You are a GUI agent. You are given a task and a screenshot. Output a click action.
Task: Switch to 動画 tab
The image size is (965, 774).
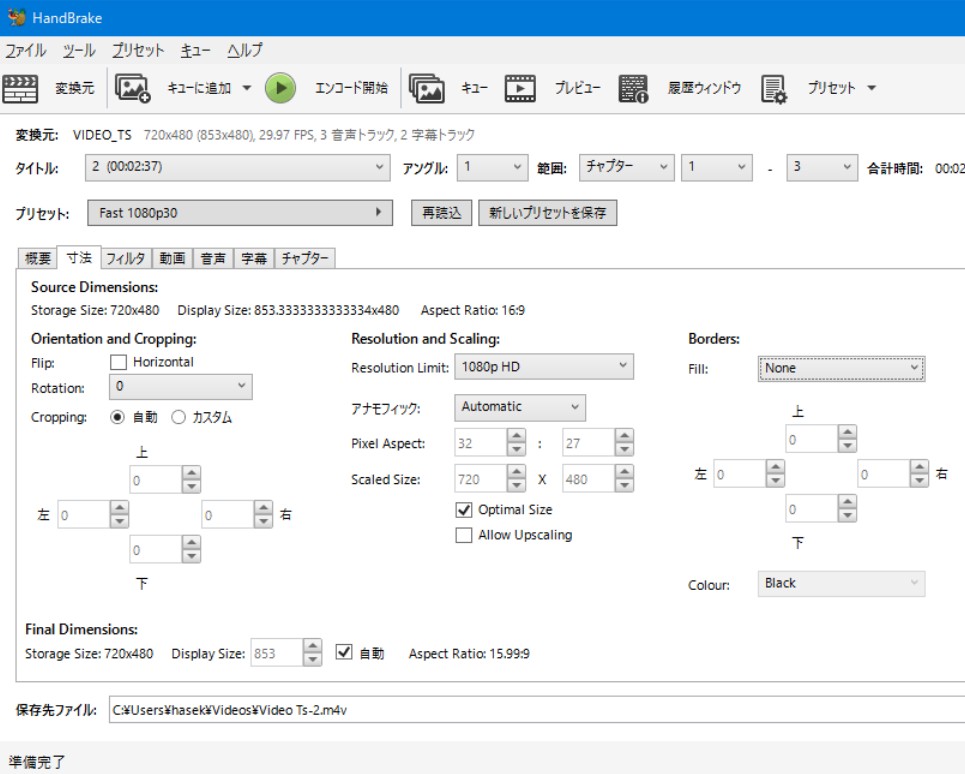coord(172,258)
